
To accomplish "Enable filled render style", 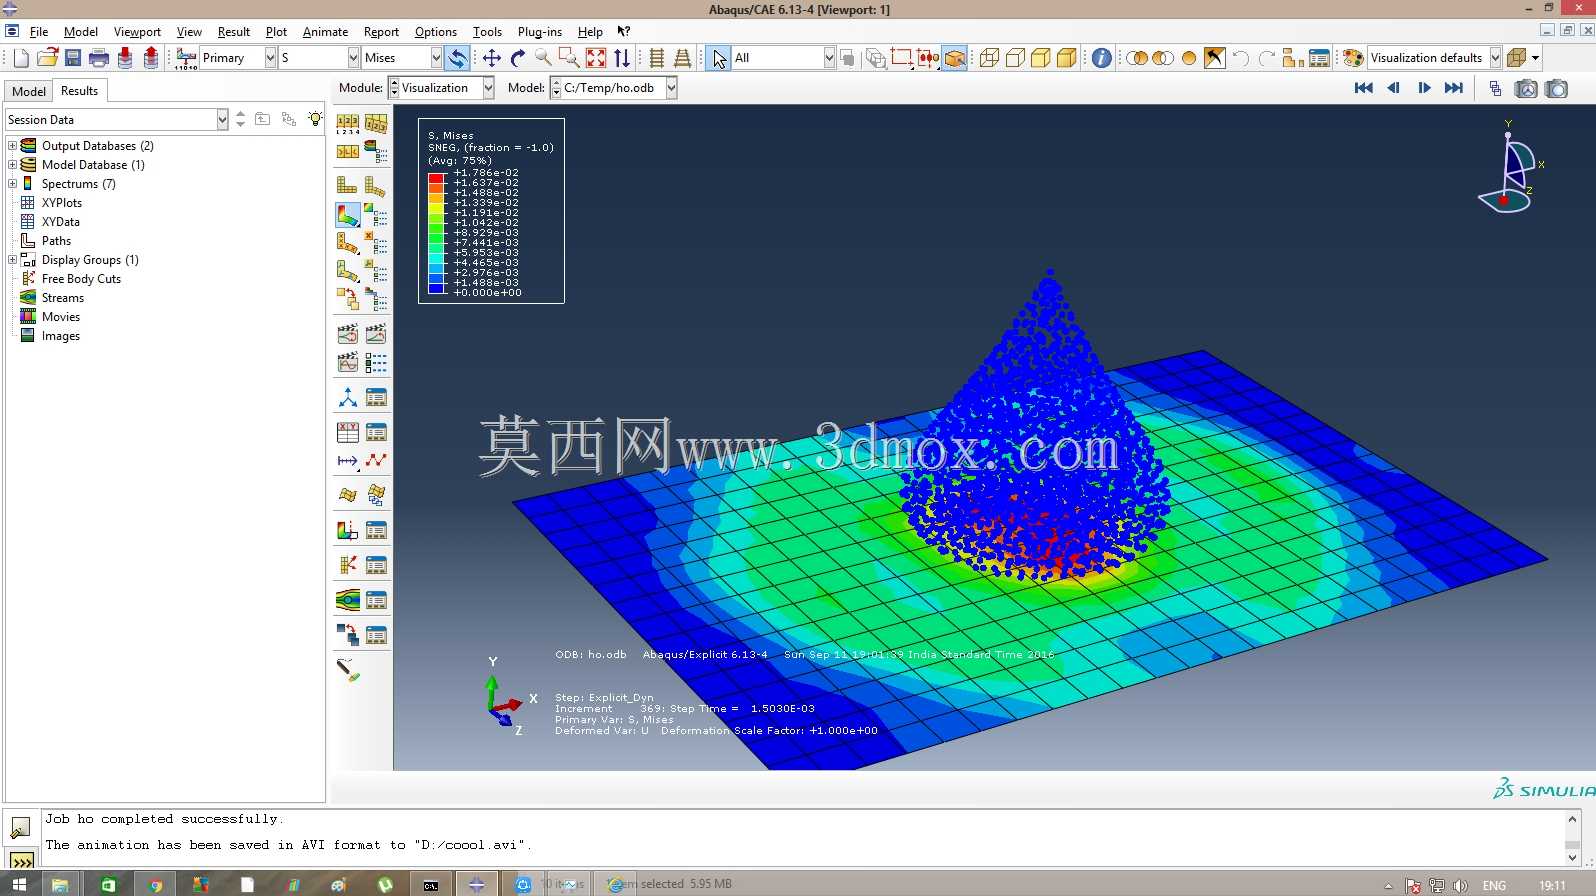I will pos(1041,58).
